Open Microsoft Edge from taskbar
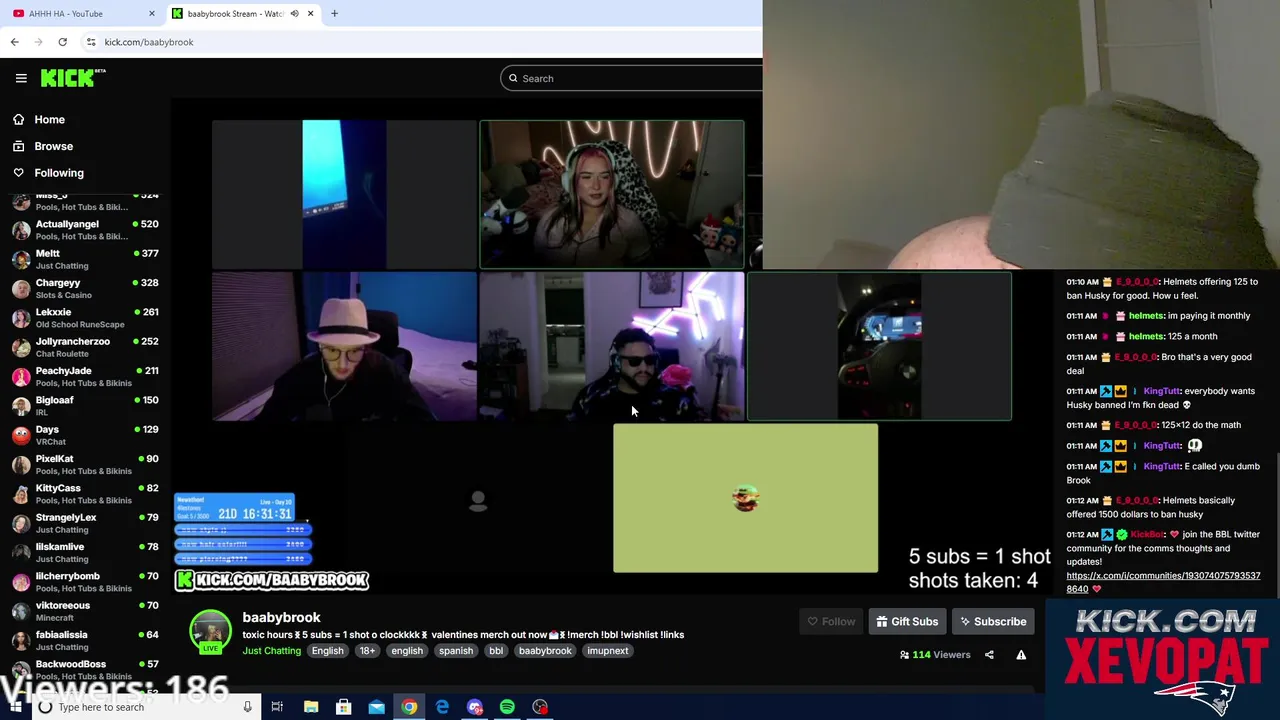This screenshot has width=1280, height=720. (x=442, y=707)
